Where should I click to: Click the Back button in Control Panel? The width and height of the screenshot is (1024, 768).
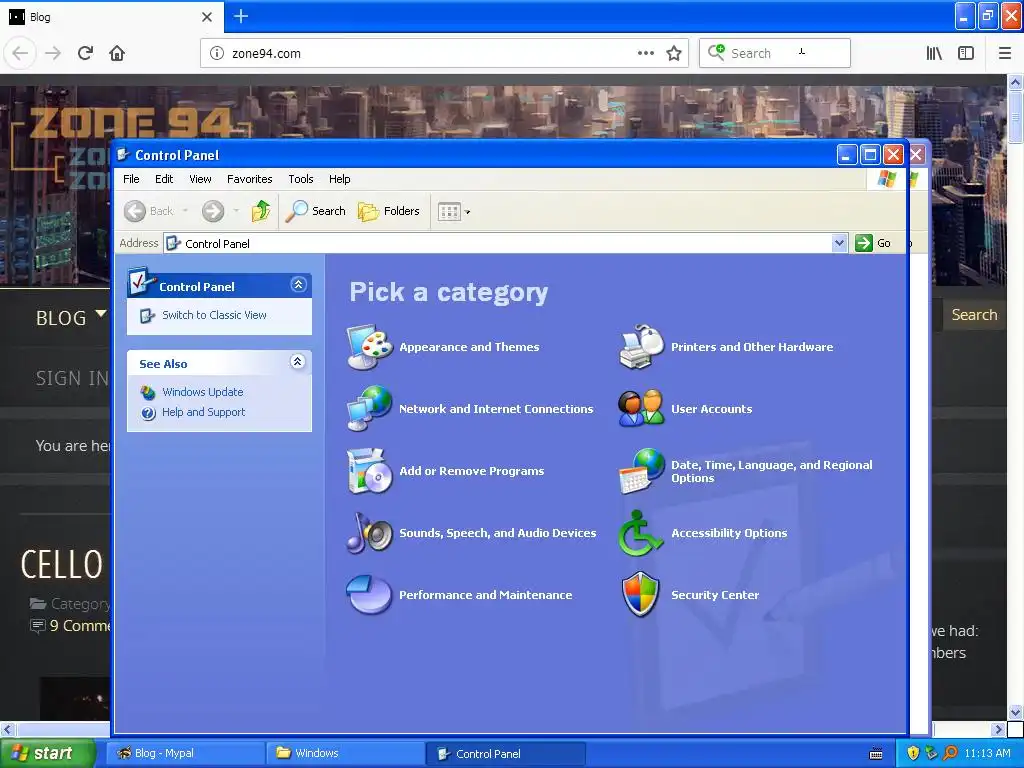149,211
